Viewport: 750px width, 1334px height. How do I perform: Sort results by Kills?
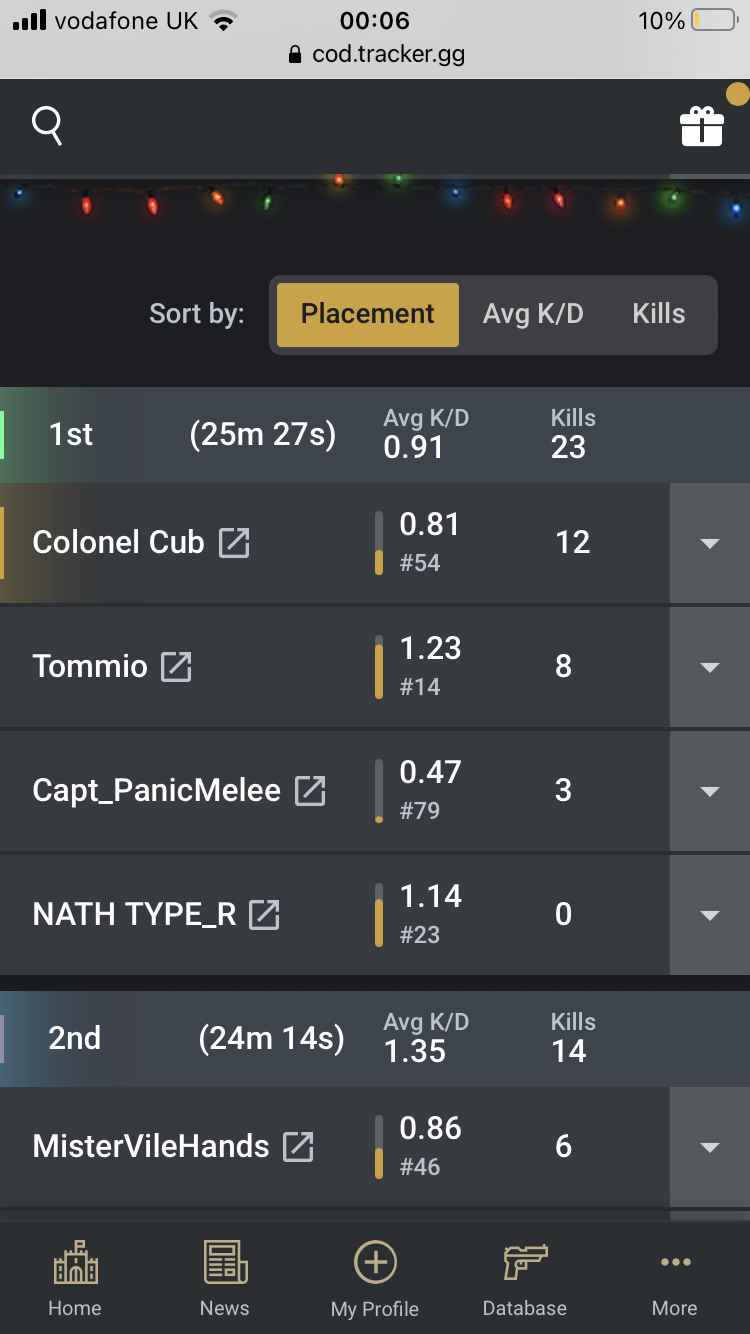658,314
